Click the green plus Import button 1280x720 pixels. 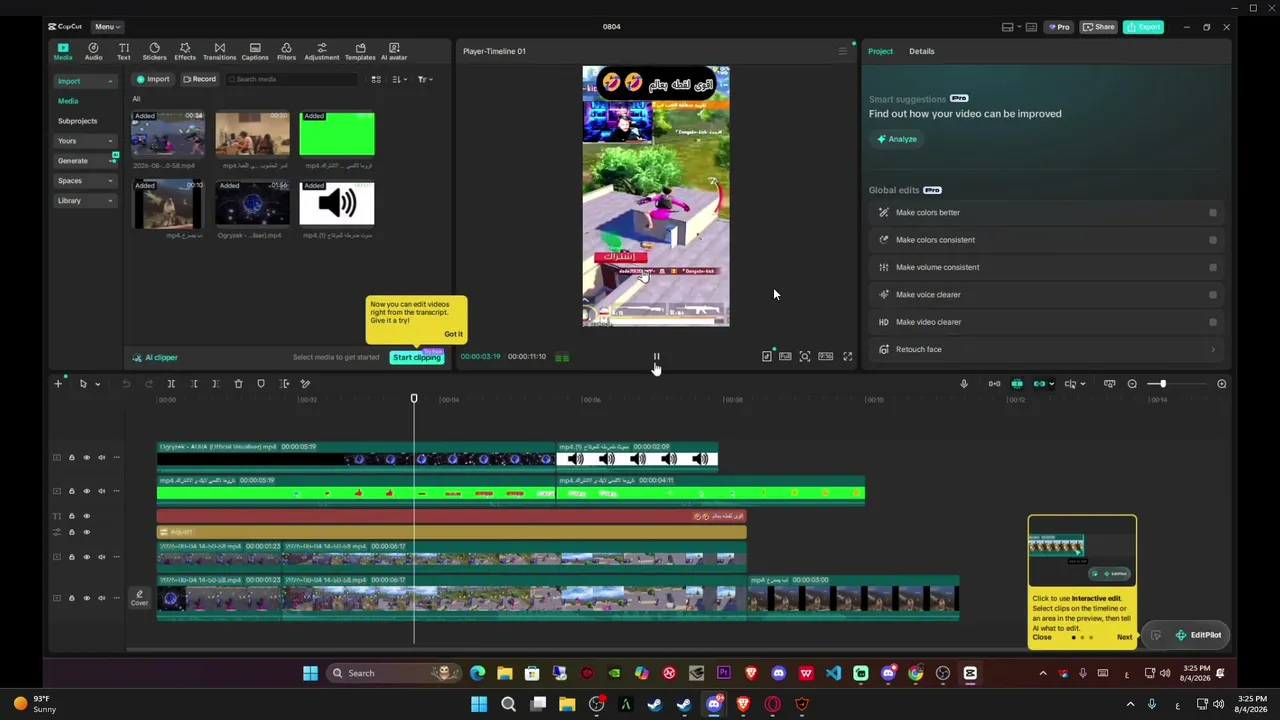pyautogui.click(x=153, y=79)
